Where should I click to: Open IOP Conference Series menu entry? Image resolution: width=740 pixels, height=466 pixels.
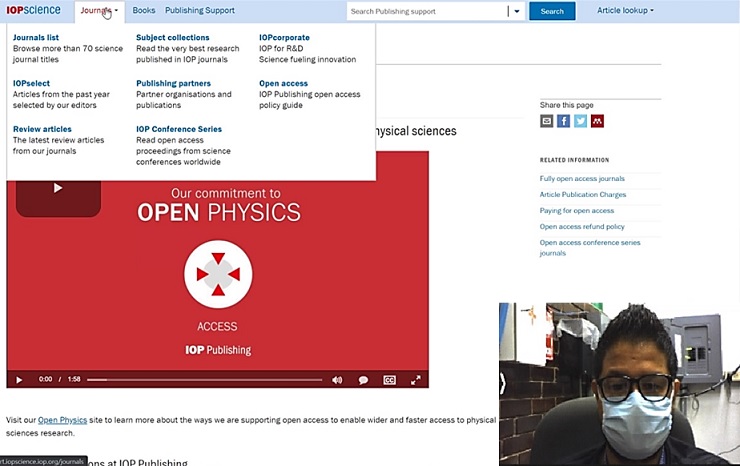179,129
